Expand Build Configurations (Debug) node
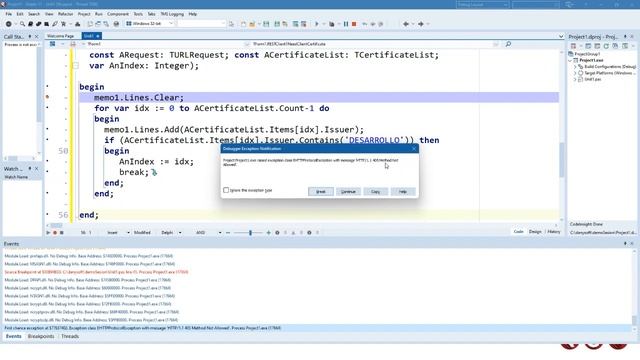The height and width of the screenshot is (360, 640). pos(575,67)
